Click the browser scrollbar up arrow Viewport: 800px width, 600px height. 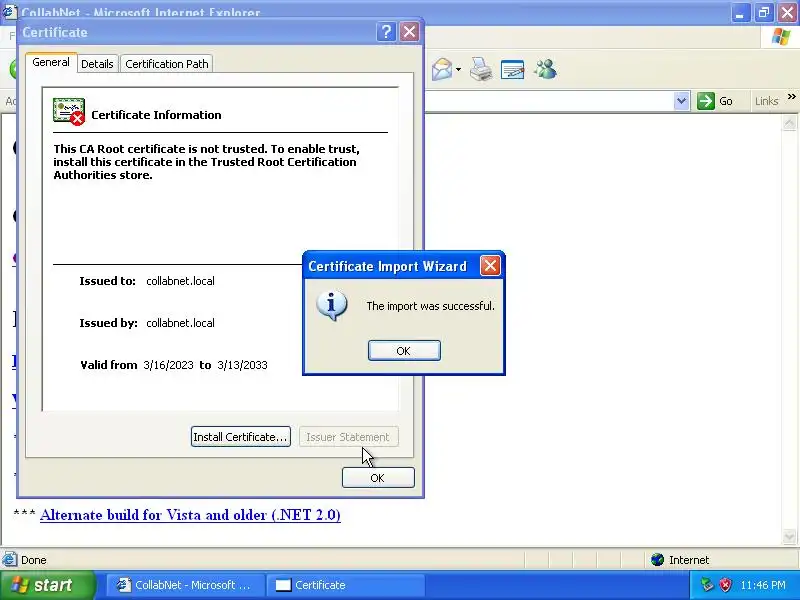click(789, 122)
